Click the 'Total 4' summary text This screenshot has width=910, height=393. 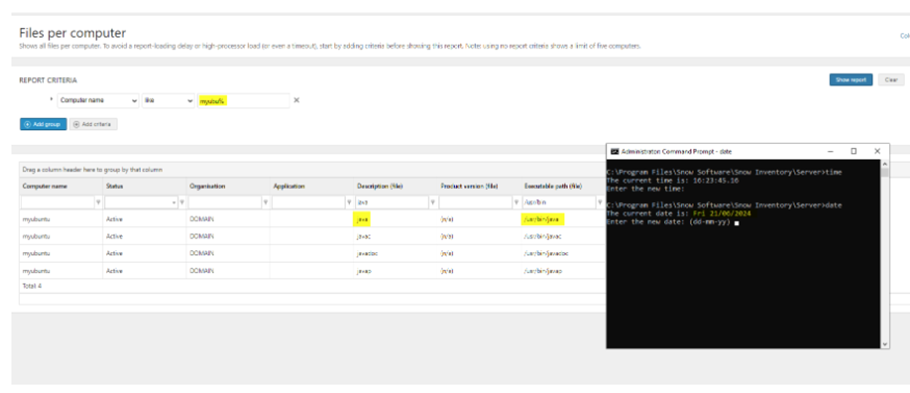(x=32, y=286)
